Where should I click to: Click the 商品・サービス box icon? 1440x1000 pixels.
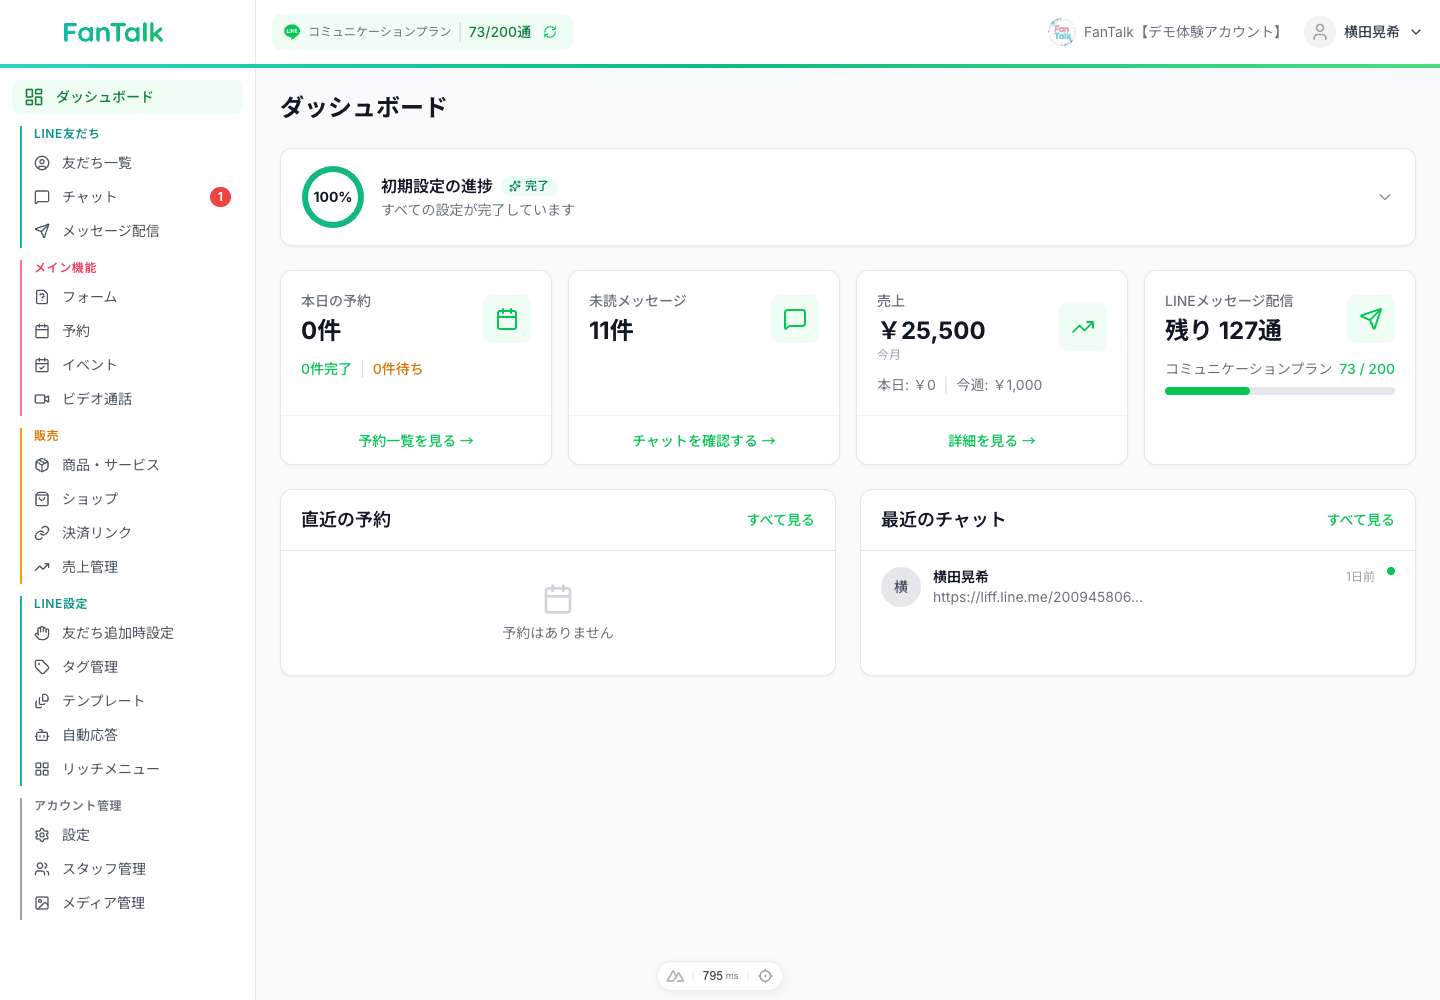point(42,465)
